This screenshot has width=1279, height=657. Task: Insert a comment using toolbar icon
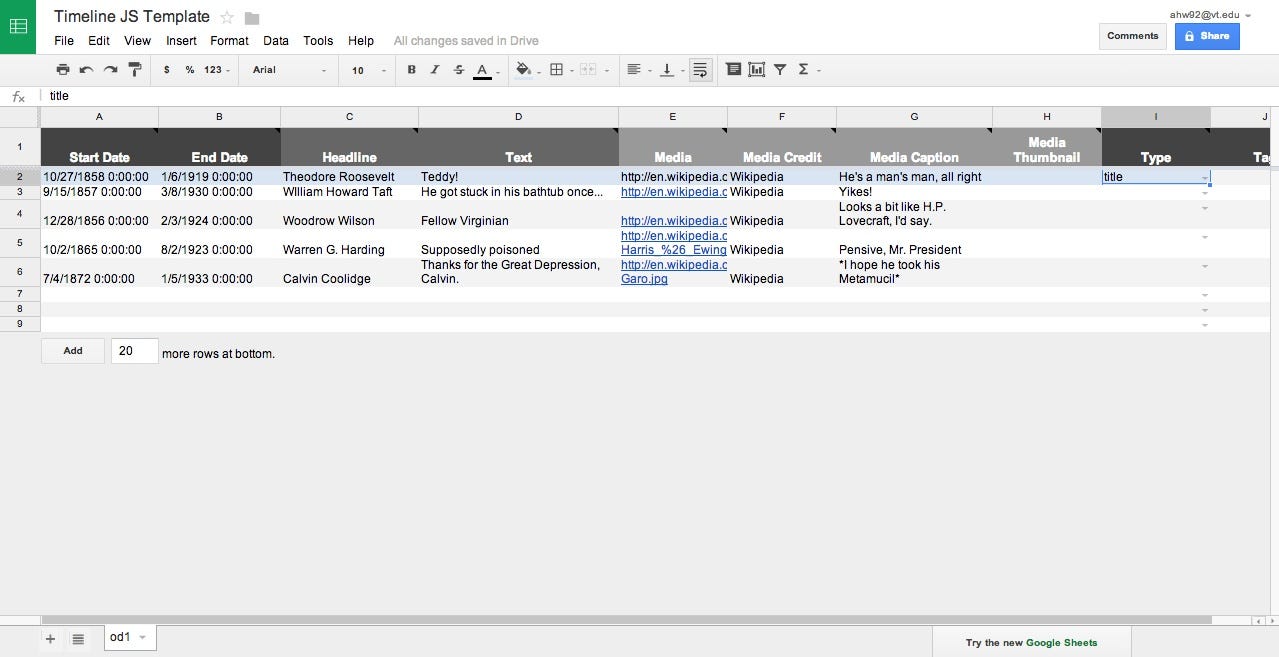[734, 69]
